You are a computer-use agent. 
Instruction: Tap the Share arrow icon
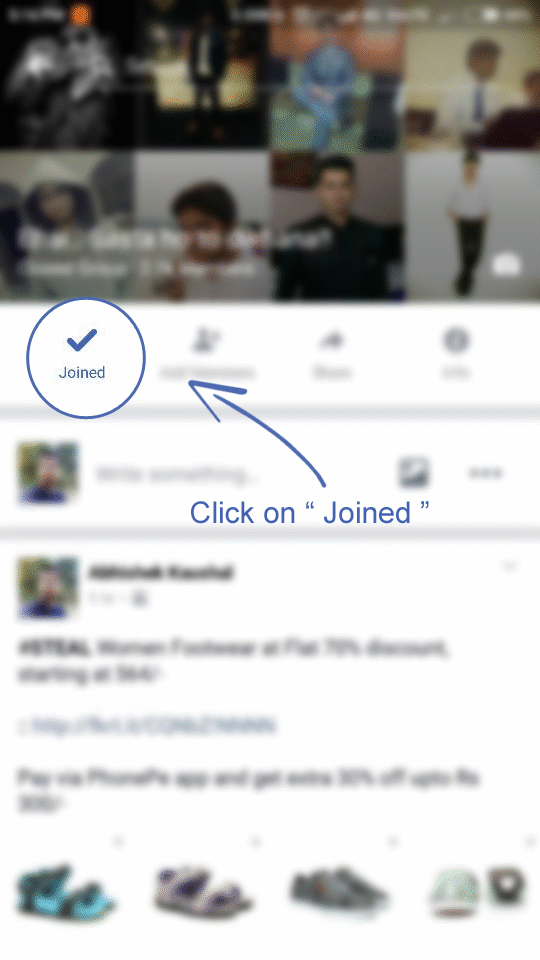tap(332, 355)
